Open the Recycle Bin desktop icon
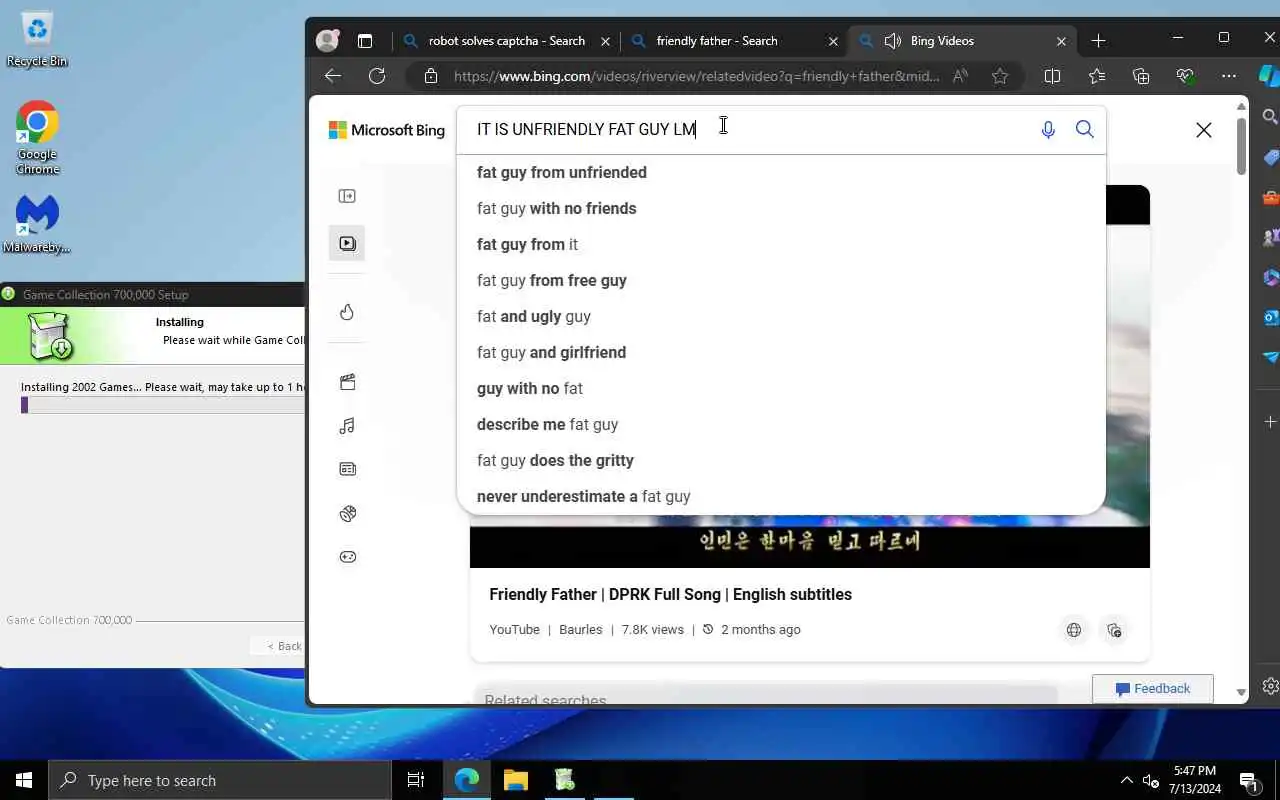 click(x=37, y=40)
